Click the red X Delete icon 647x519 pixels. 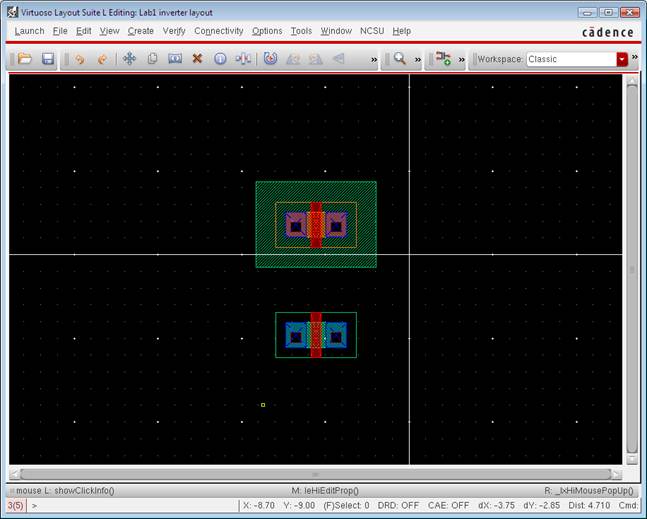[x=197, y=59]
